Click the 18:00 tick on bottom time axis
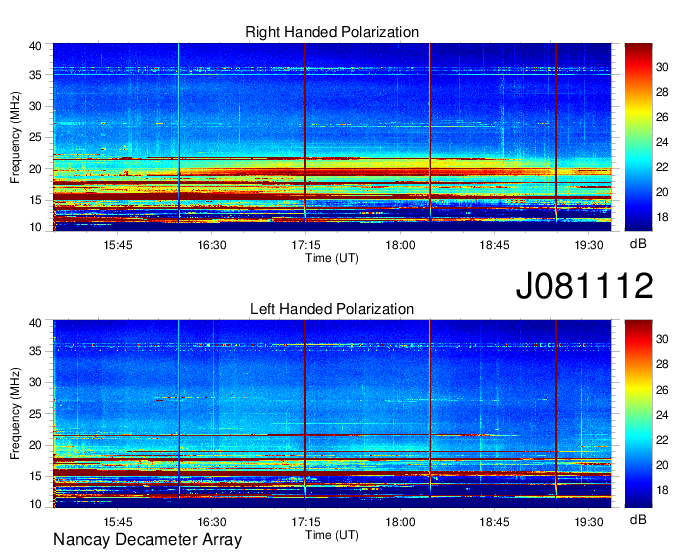The height and width of the screenshot is (552, 680). tap(400, 522)
